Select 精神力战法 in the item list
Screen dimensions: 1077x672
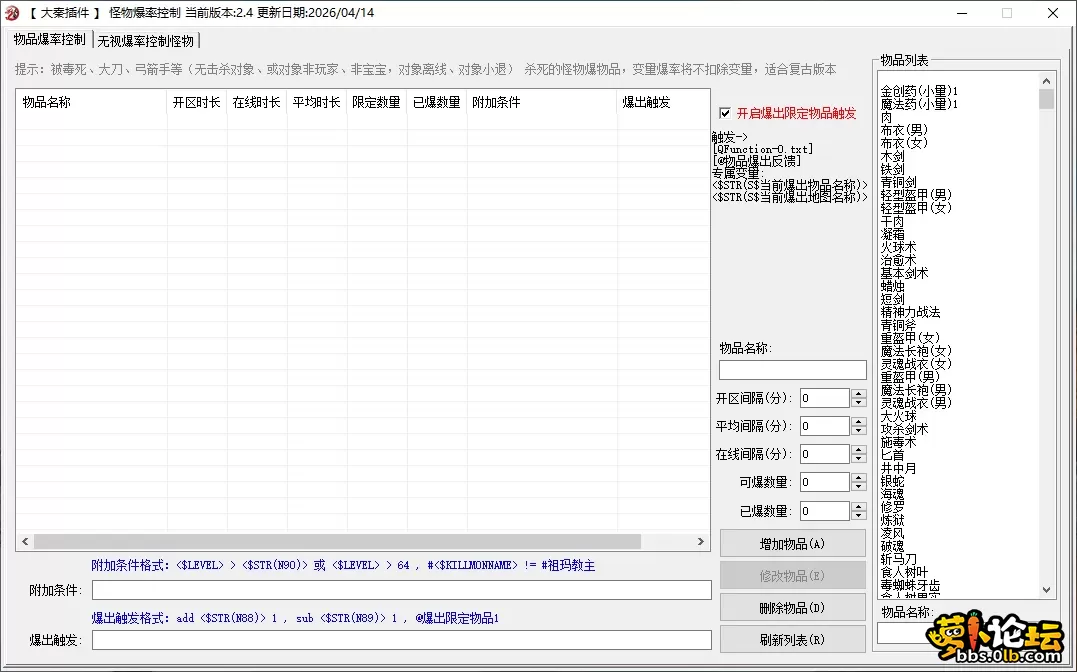pyautogui.click(x=910, y=312)
